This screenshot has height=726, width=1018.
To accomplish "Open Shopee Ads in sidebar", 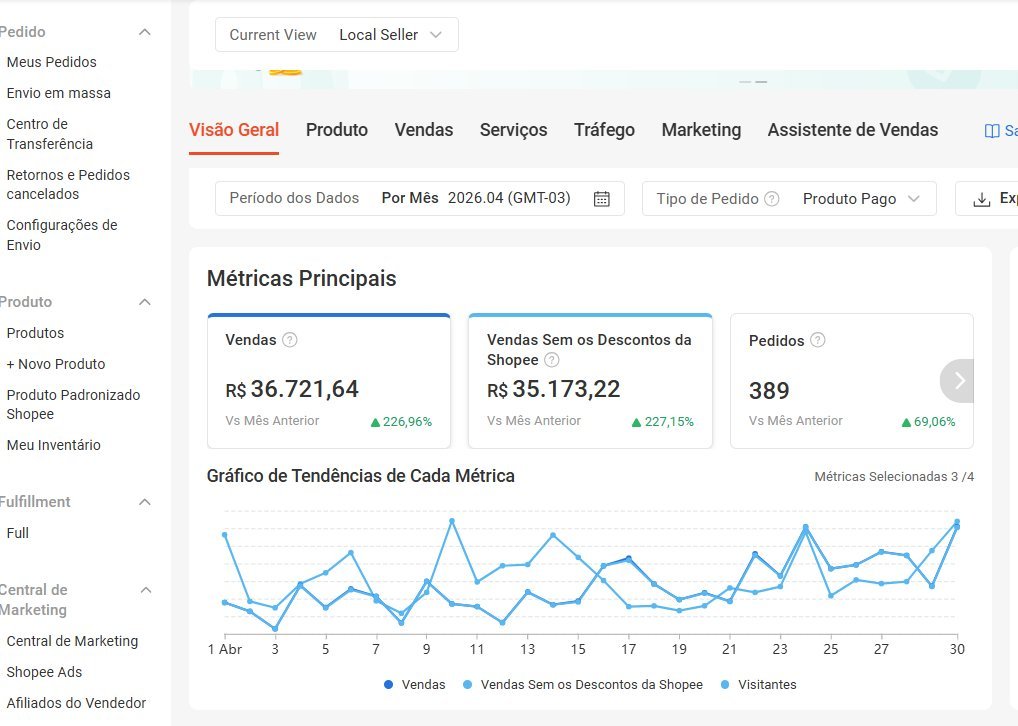I will (x=44, y=672).
